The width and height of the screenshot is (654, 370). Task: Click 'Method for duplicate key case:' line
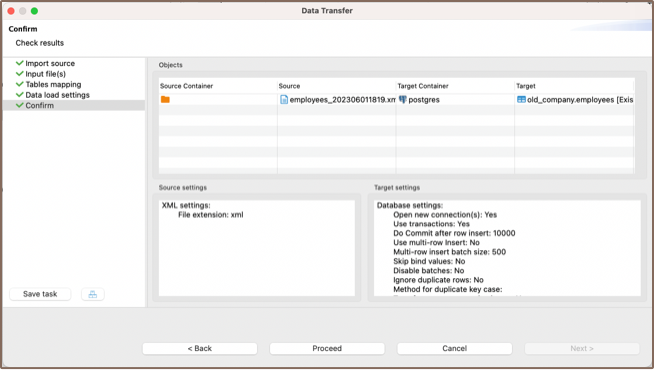[448, 289]
